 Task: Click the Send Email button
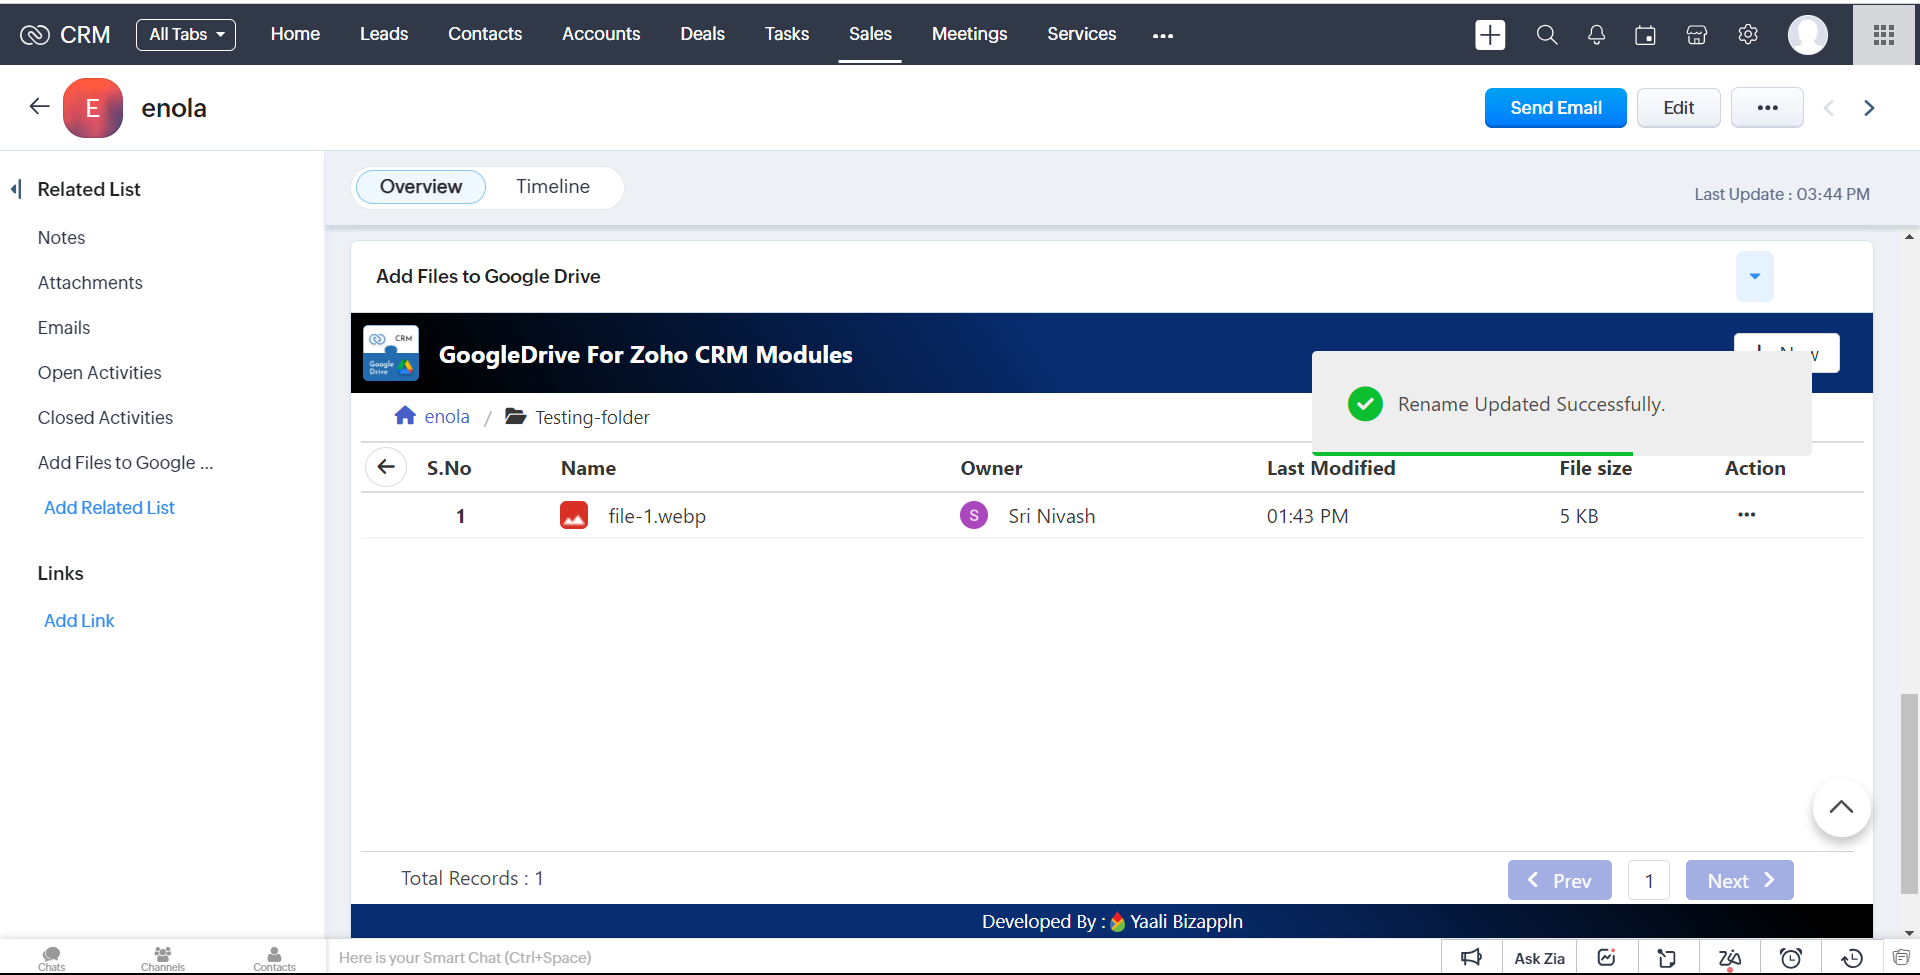(x=1555, y=108)
